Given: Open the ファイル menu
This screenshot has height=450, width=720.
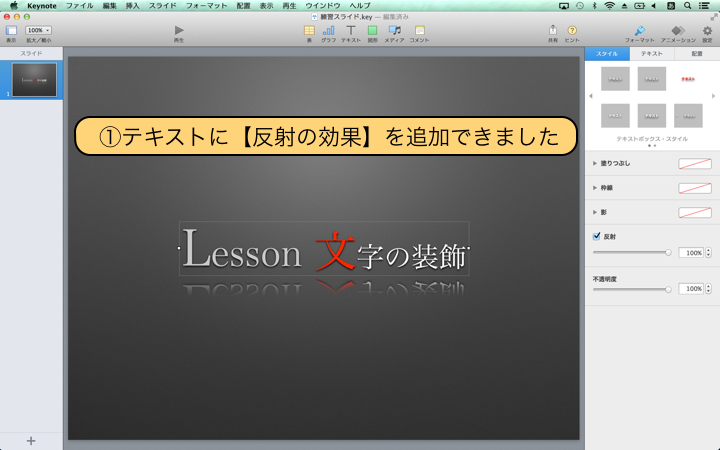Looking at the screenshot, I should [x=79, y=6].
